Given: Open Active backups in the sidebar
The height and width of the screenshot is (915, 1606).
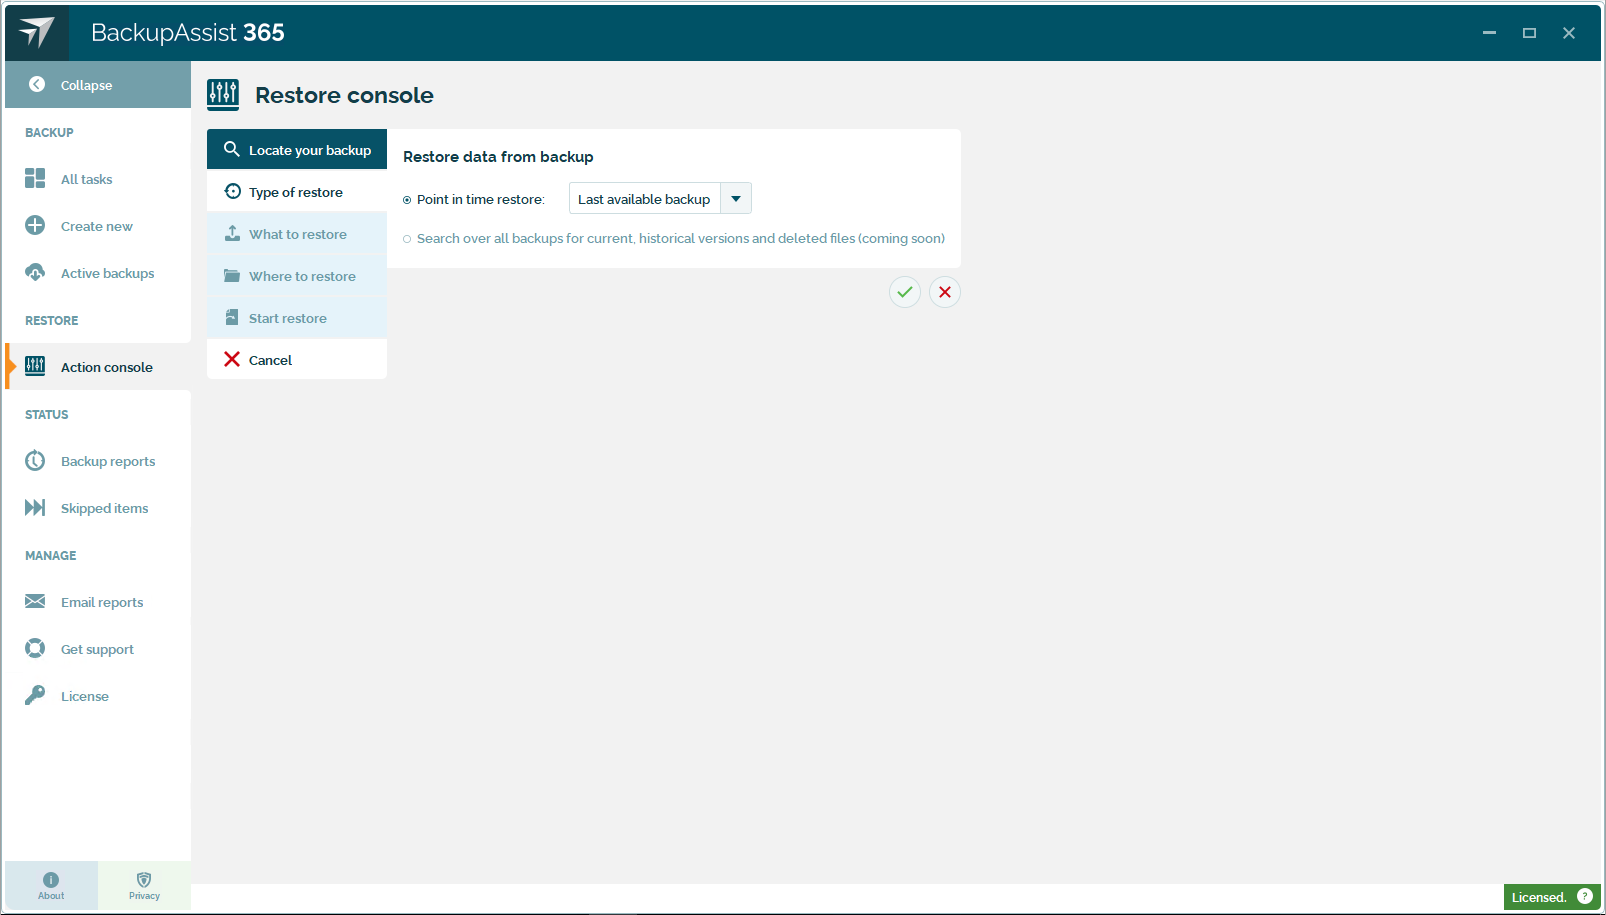Looking at the screenshot, I should click(x=98, y=273).
